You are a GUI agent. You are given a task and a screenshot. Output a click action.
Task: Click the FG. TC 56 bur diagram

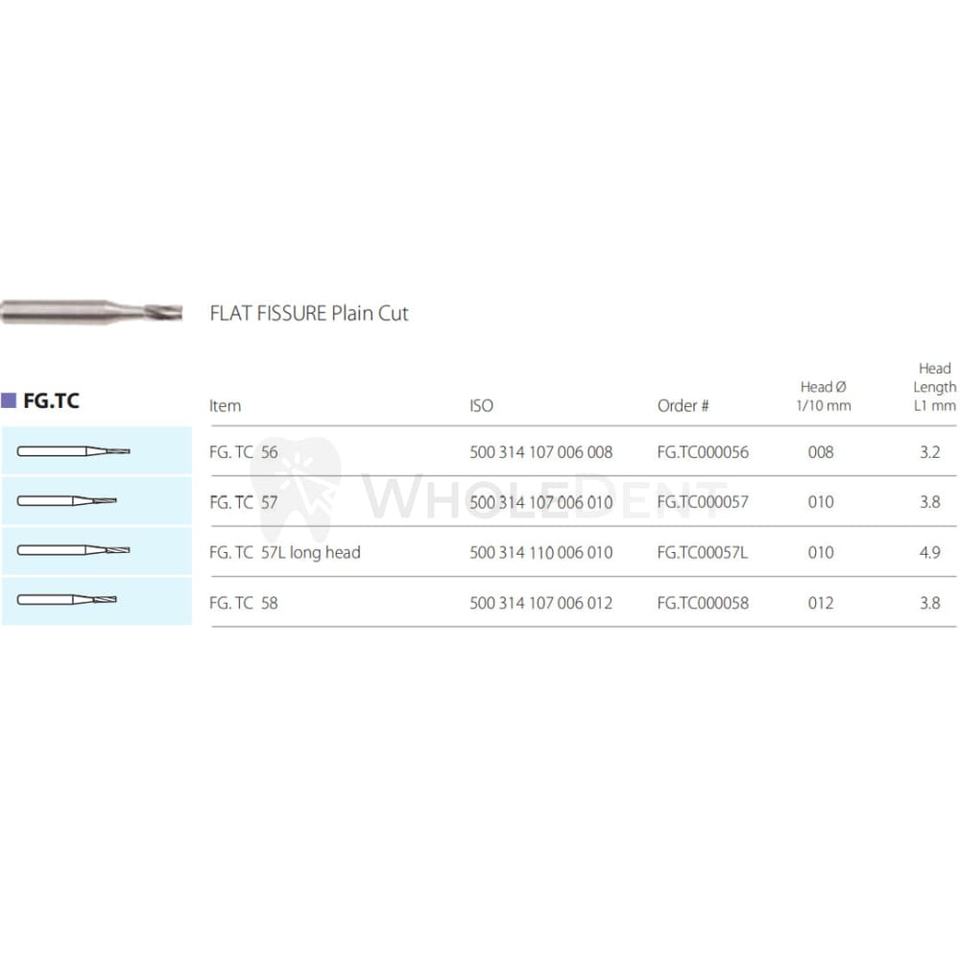(x=74, y=452)
